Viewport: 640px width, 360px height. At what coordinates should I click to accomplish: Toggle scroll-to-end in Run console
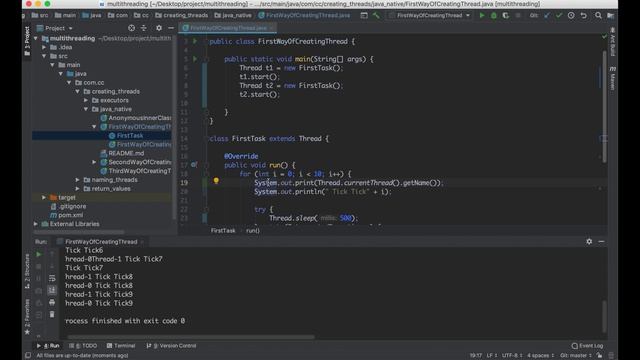pos(52,290)
